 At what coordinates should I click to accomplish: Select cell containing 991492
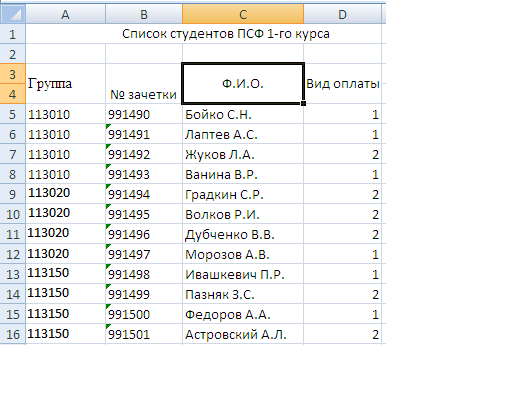144,154
